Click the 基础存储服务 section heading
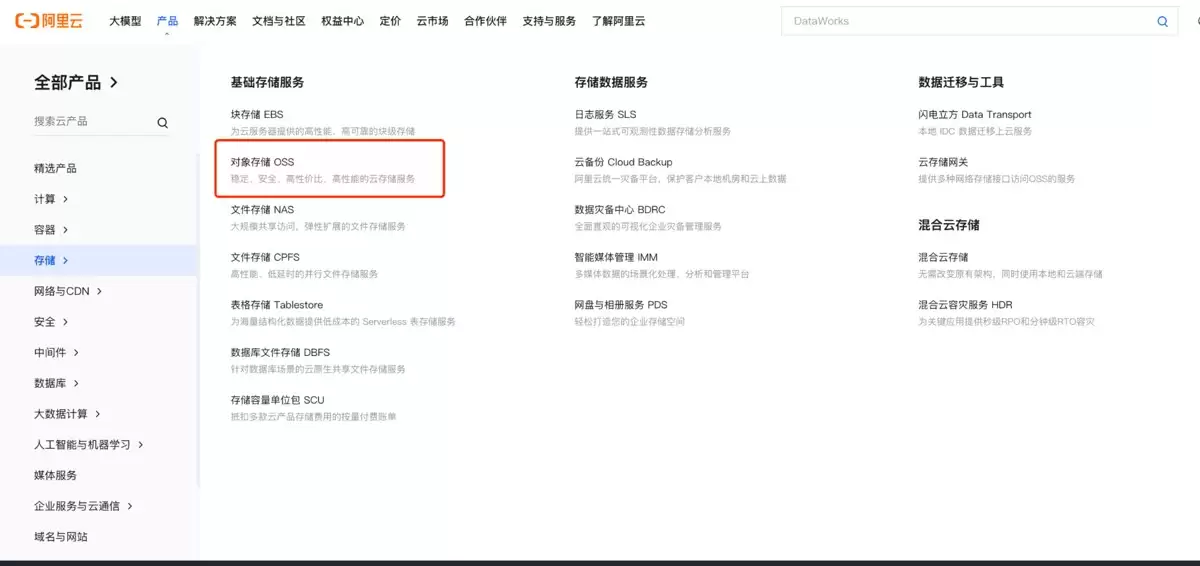Viewport: 1200px width, 566px height. click(267, 82)
